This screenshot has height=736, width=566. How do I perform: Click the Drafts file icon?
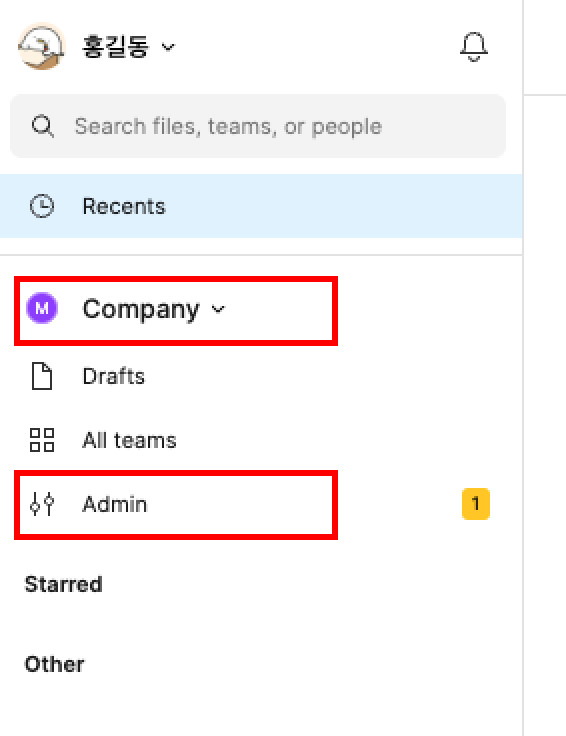pyautogui.click(x=42, y=376)
